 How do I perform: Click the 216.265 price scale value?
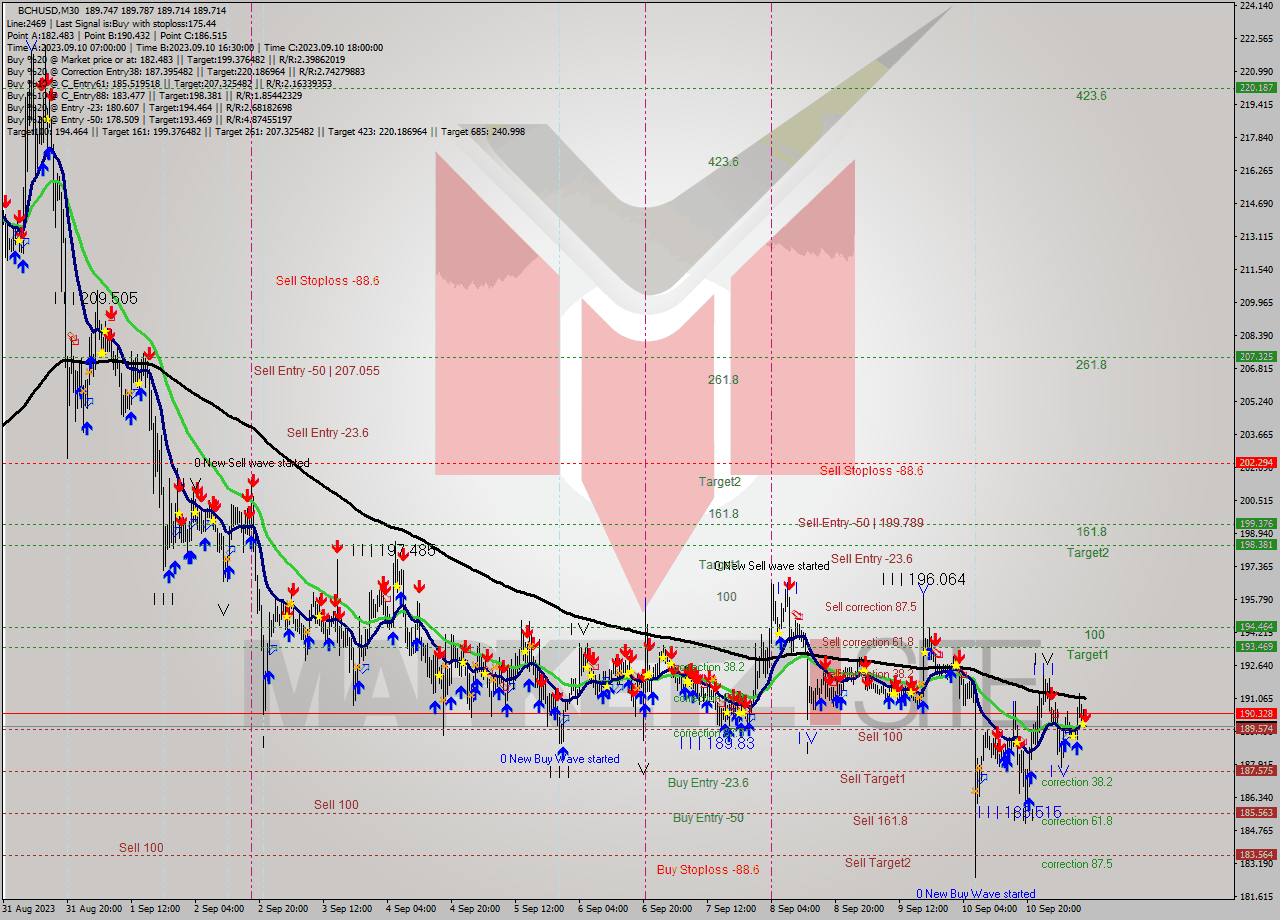[1256, 171]
